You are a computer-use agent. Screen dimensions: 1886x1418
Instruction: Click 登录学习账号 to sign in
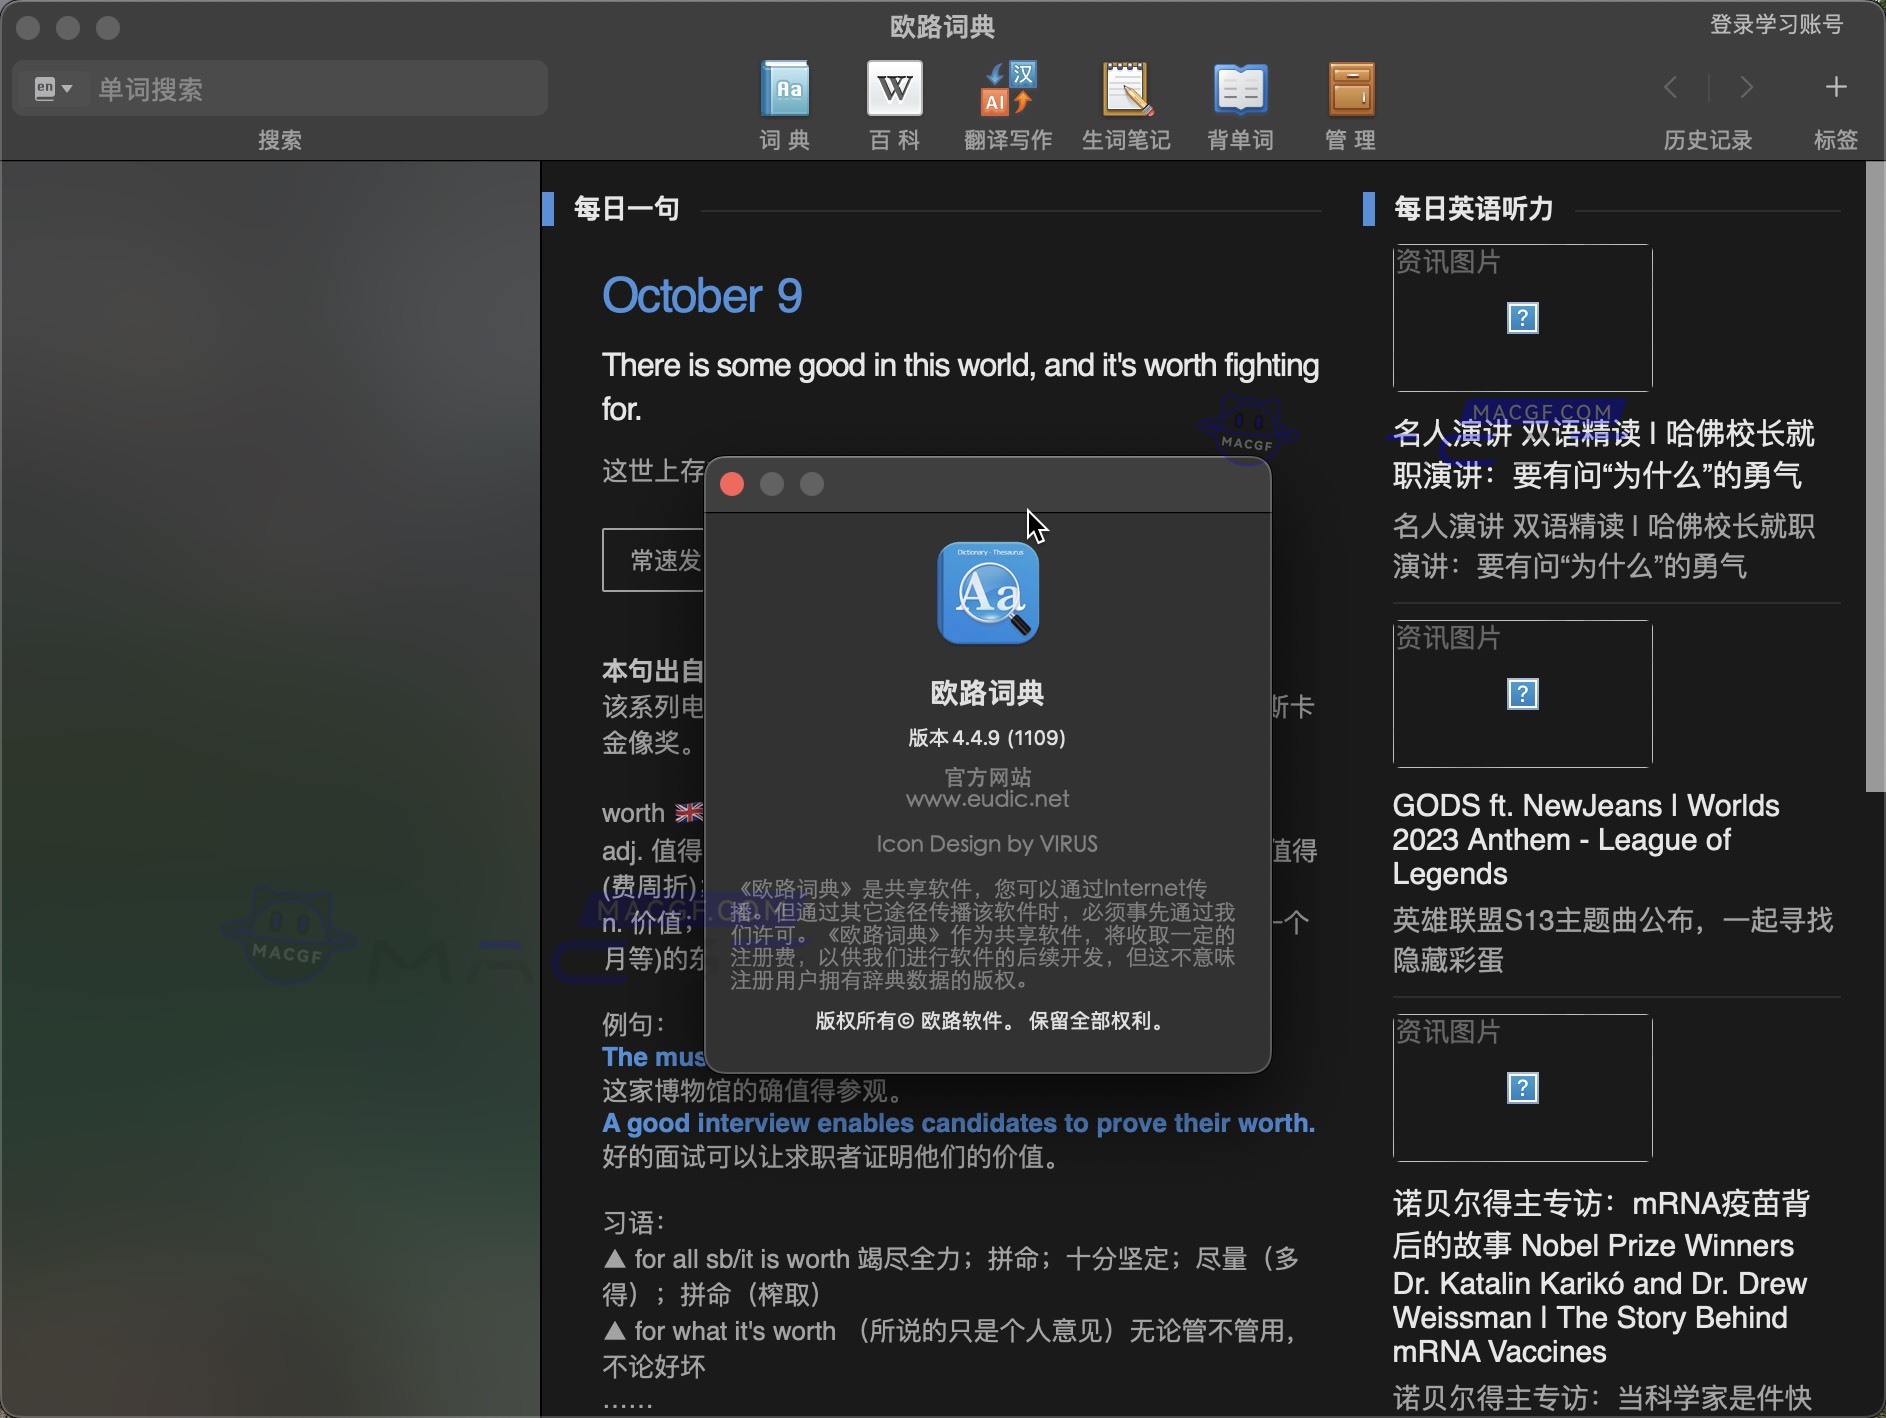(1776, 25)
